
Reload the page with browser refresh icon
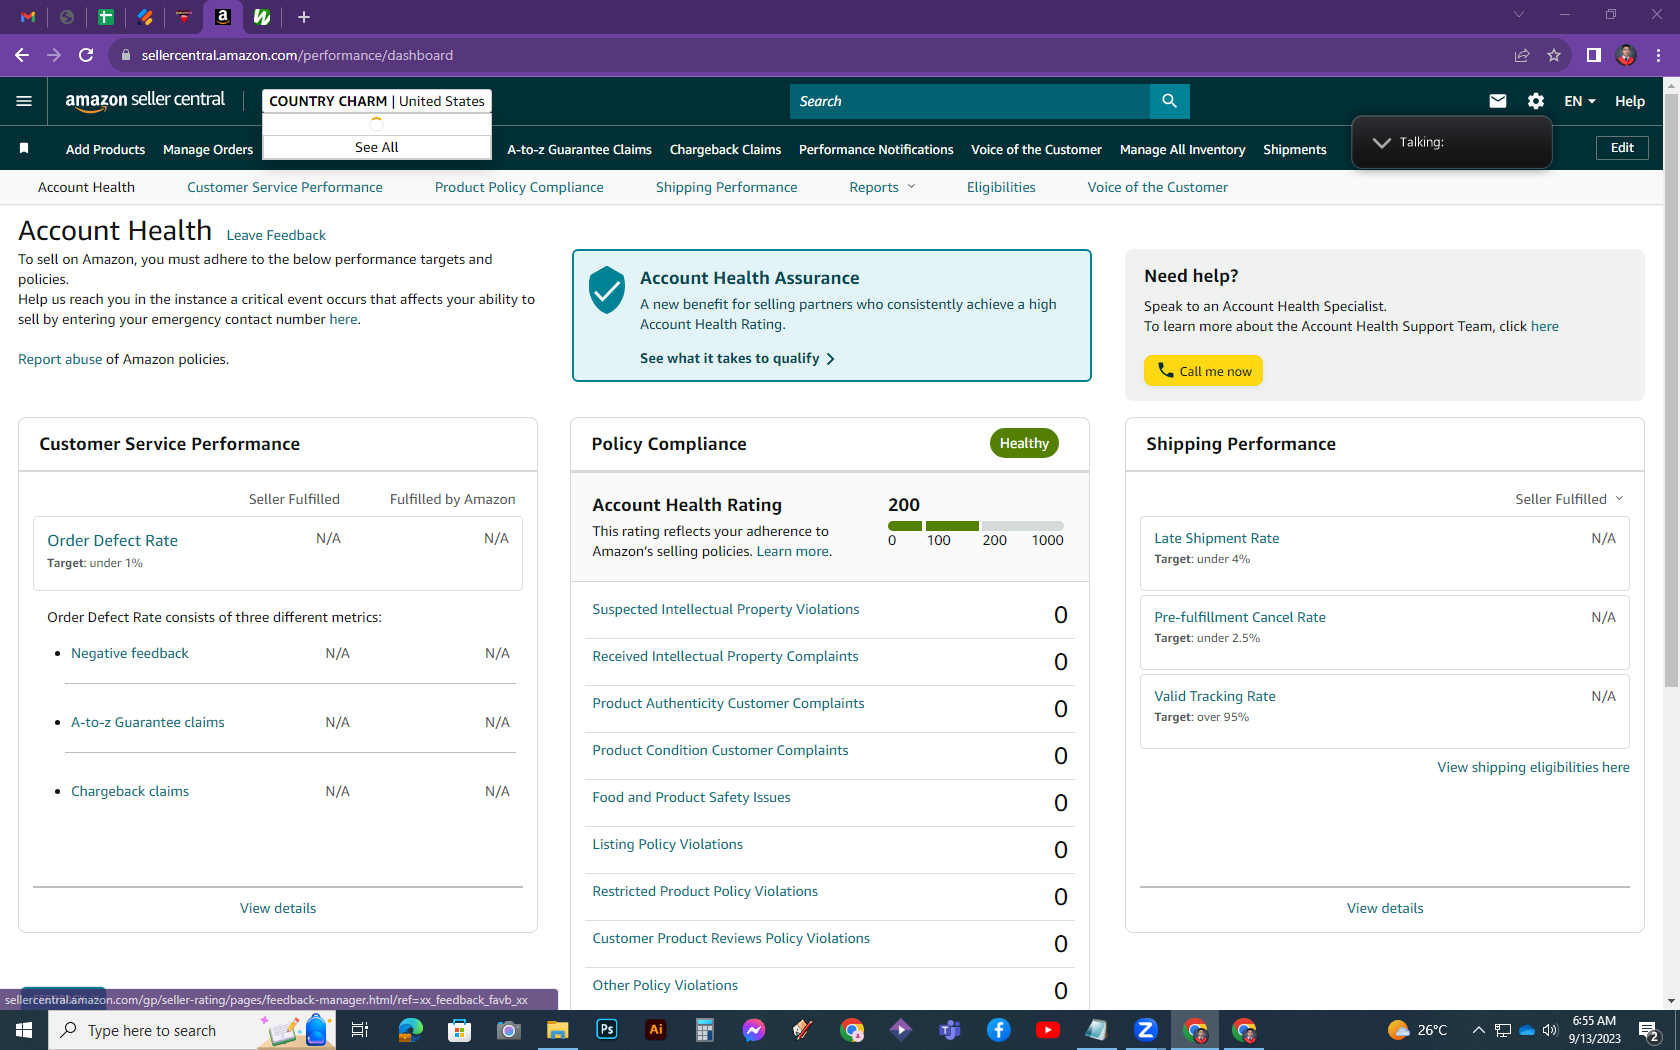pos(86,55)
